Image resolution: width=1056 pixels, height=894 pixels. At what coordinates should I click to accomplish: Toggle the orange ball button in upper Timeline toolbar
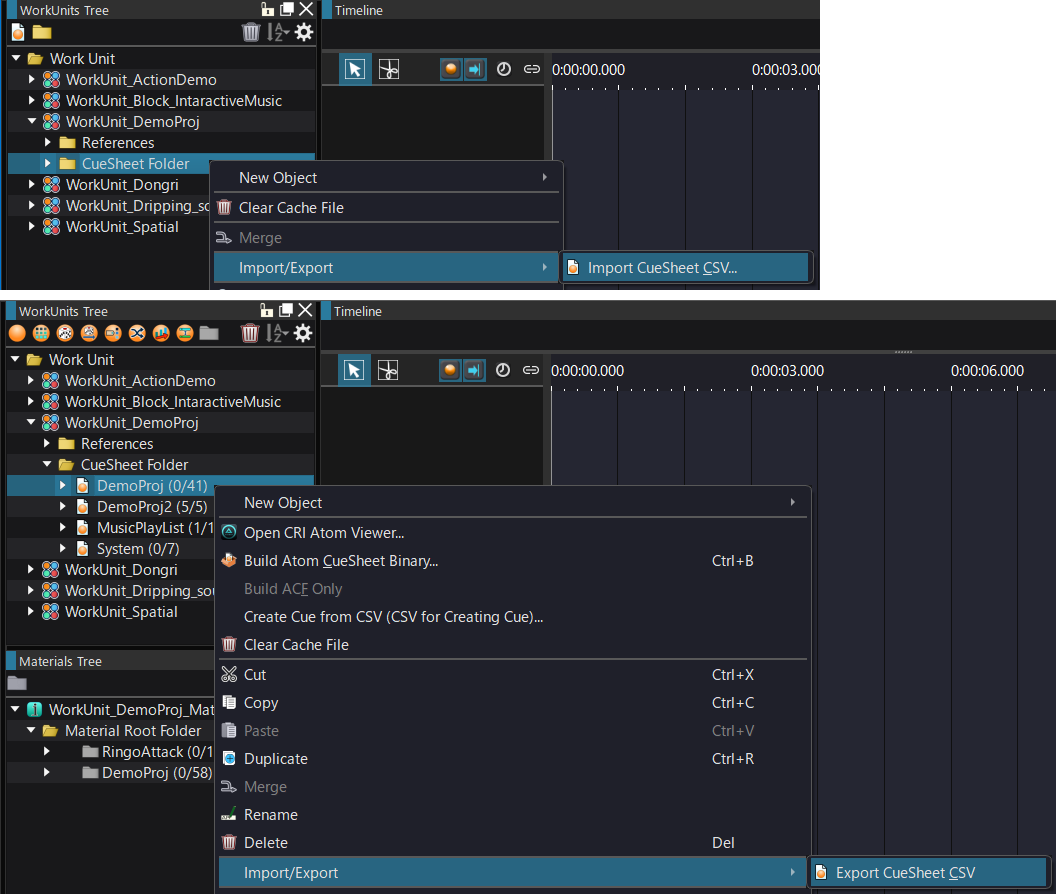coord(451,69)
